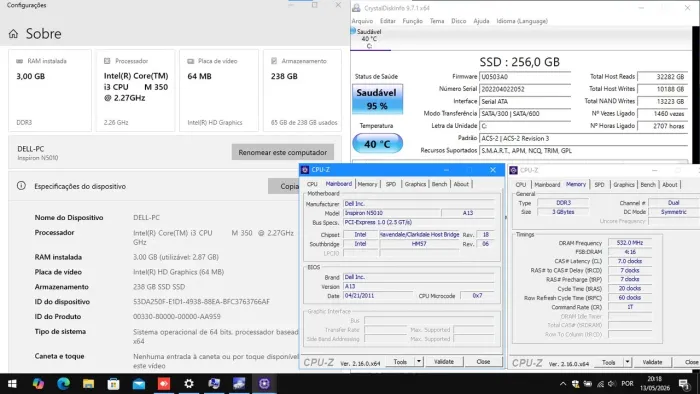Click the Placa de vídeo card icon
This screenshot has width=700, height=394.
[x=191, y=61]
